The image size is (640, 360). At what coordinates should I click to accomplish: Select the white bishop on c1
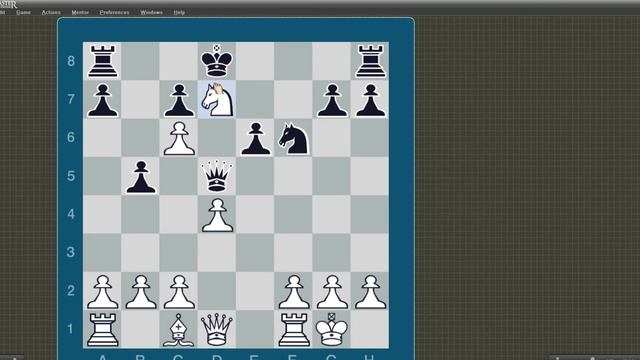pyautogui.click(x=178, y=329)
